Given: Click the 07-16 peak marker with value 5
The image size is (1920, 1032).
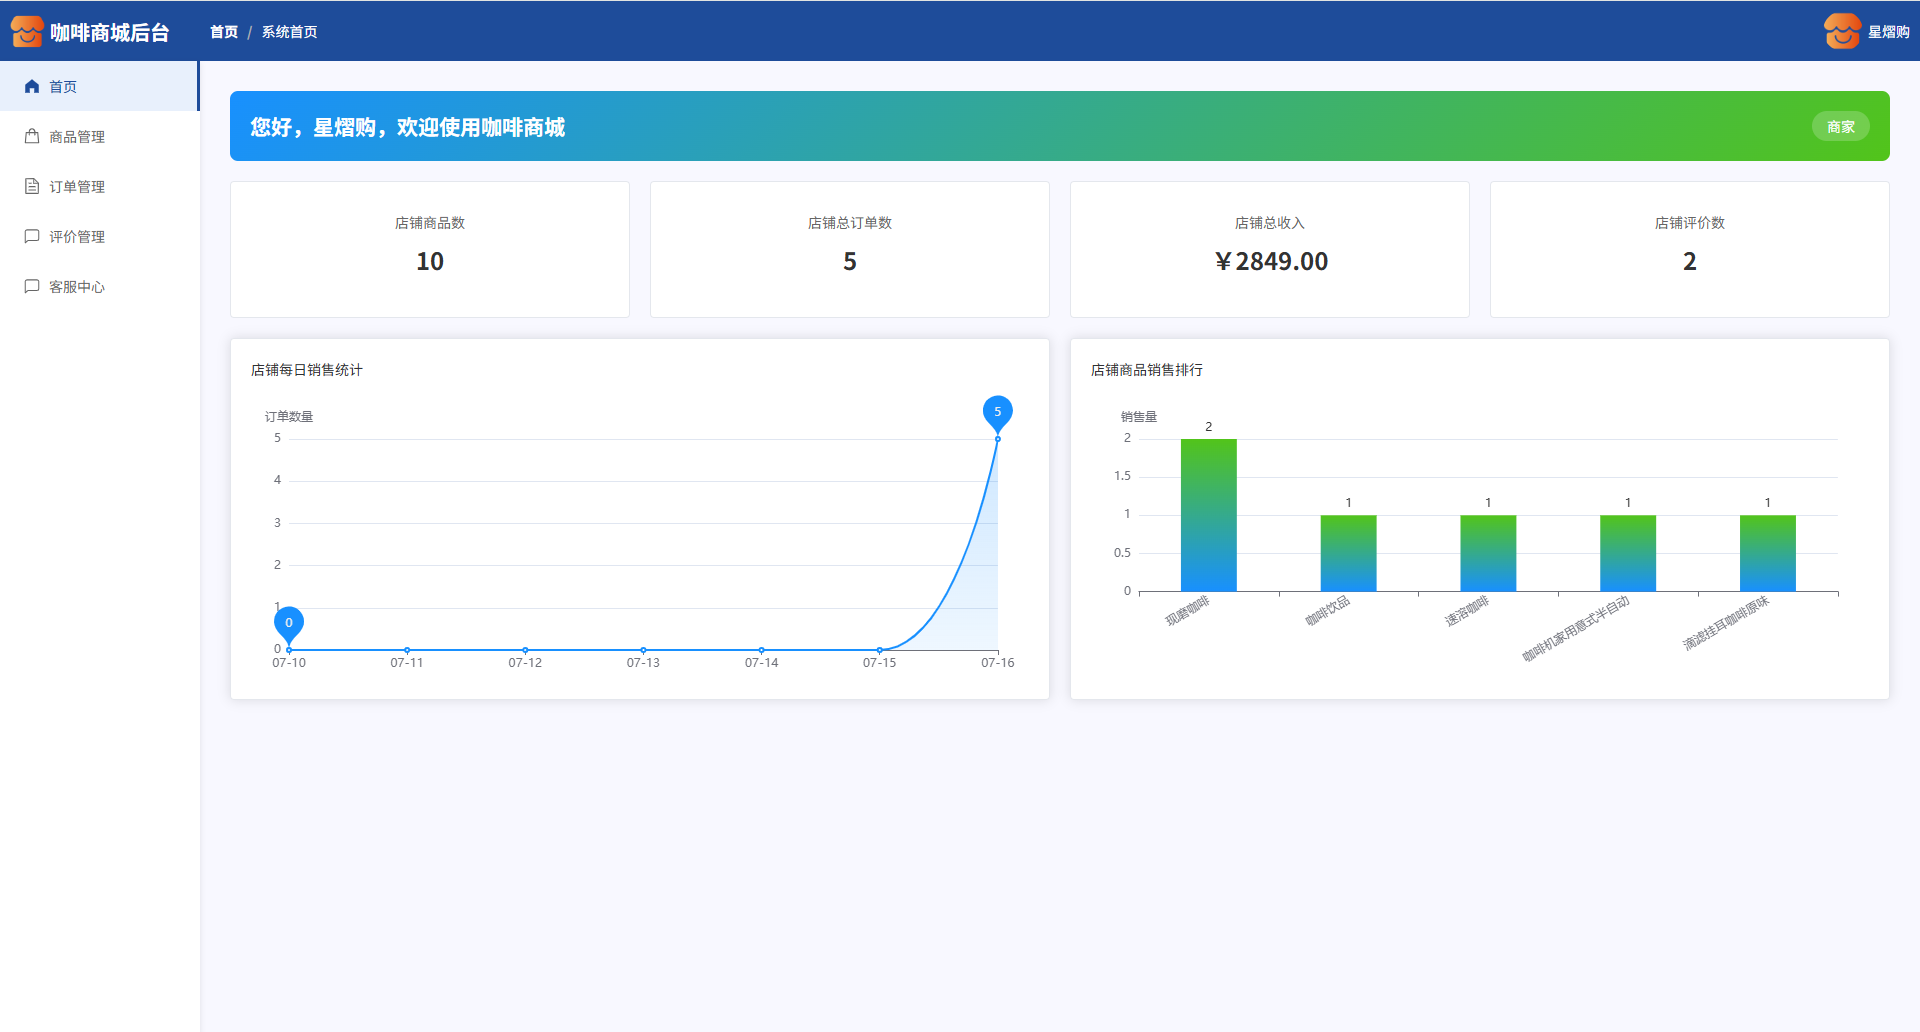Looking at the screenshot, I should (997, 412).
